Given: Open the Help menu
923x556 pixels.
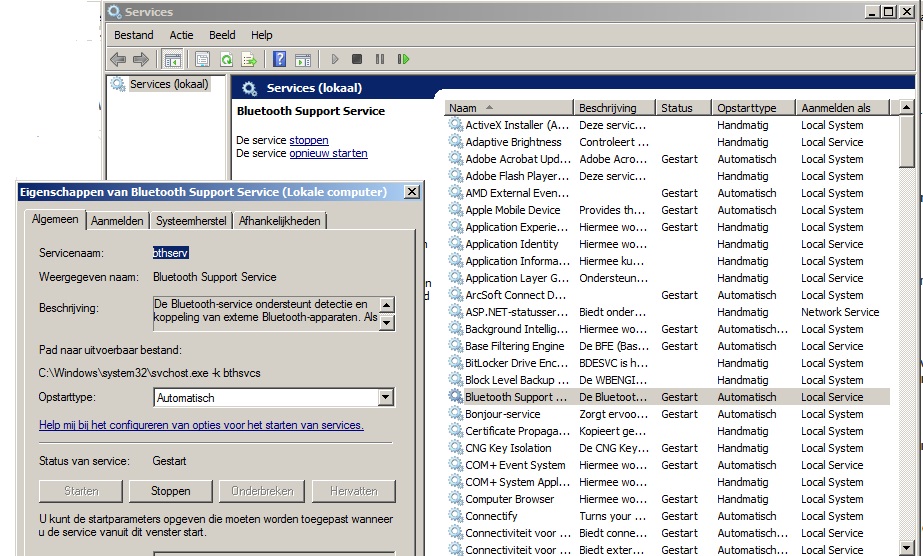Looking at the screenshot, I should tap(261, 35).
